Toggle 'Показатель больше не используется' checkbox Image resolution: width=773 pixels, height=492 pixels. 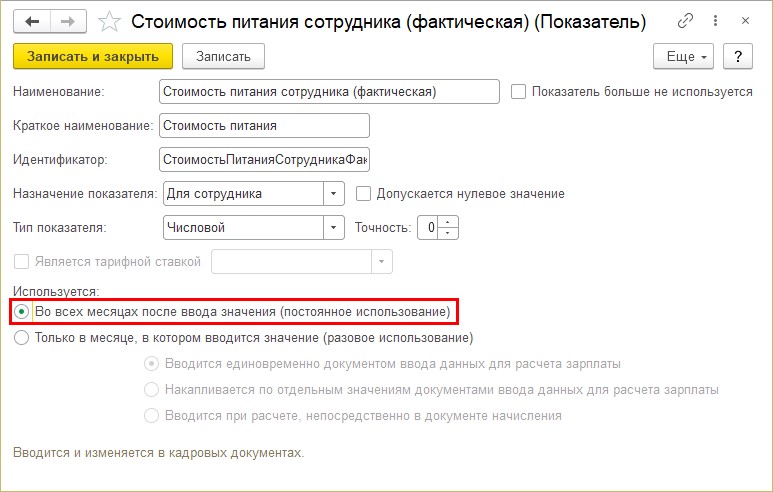(518, 92)
